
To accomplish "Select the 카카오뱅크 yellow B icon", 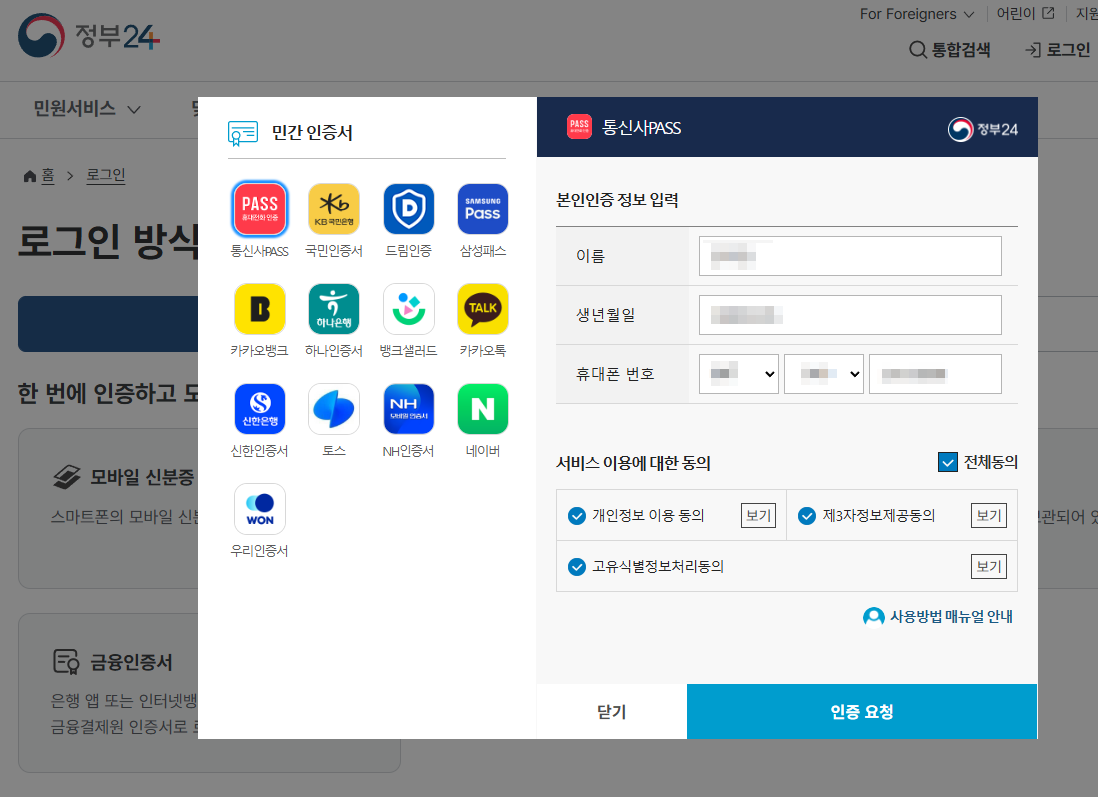I will pyautogui.click(x=260, y=309).
